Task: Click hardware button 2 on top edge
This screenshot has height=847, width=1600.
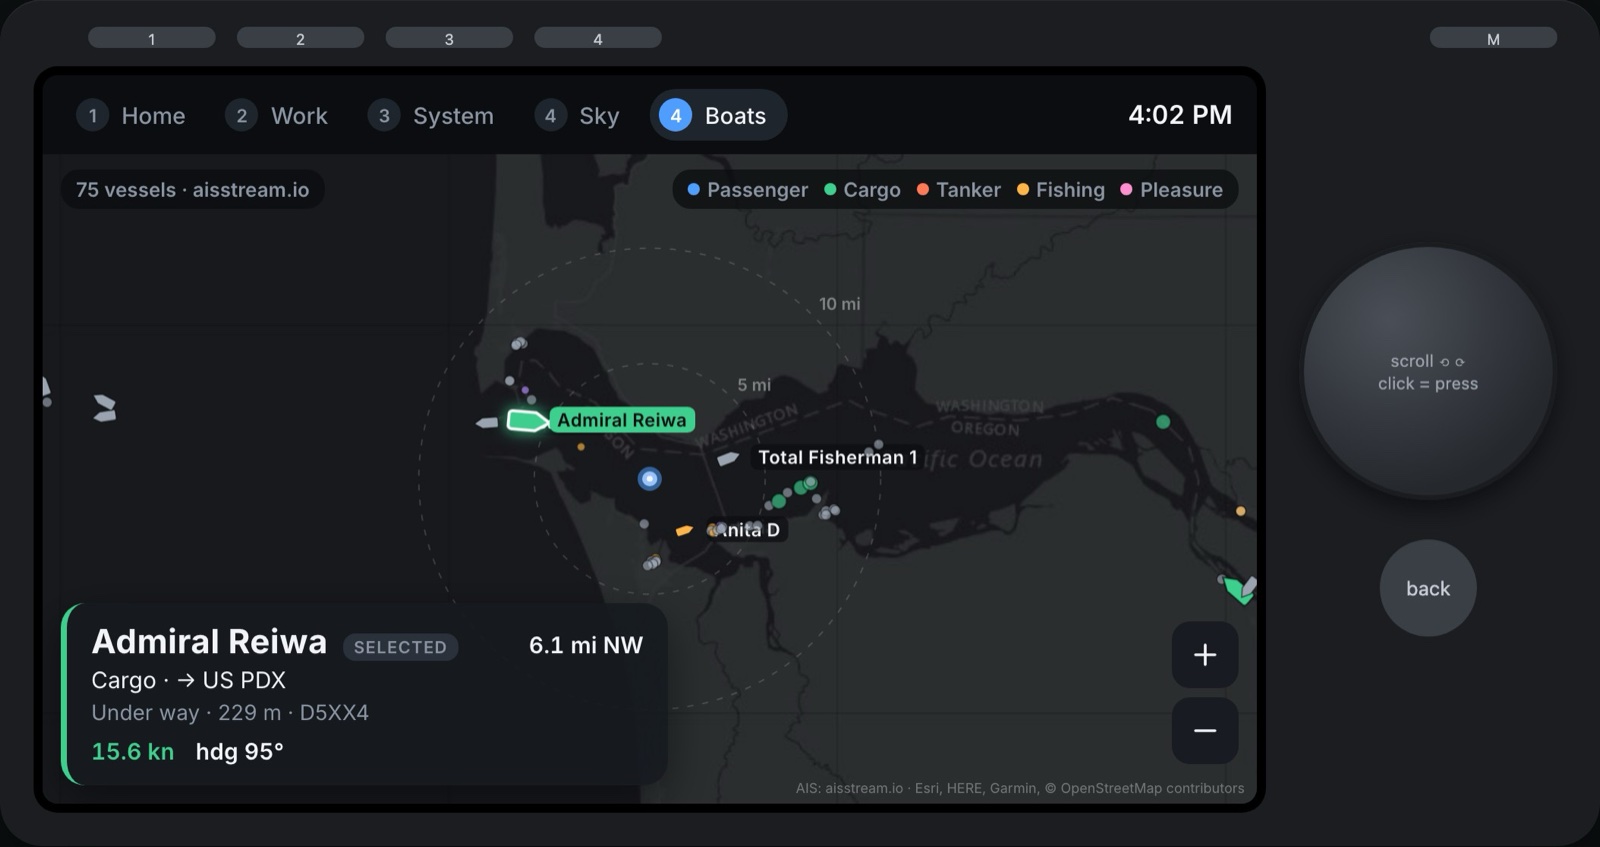Action: point(300,38)
